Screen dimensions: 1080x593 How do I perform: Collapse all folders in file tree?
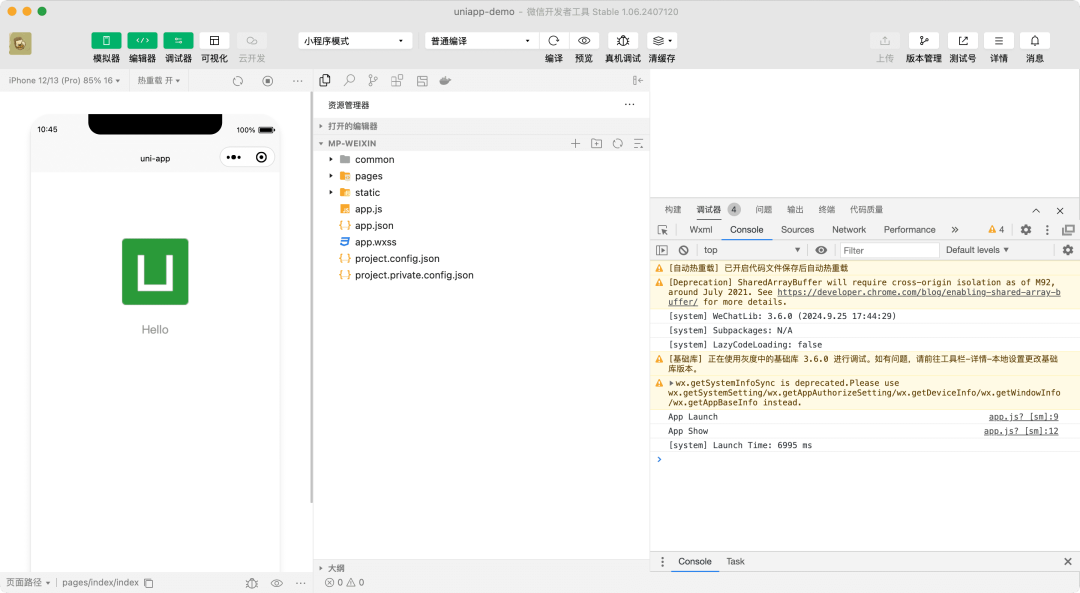(x=638, y=143)
